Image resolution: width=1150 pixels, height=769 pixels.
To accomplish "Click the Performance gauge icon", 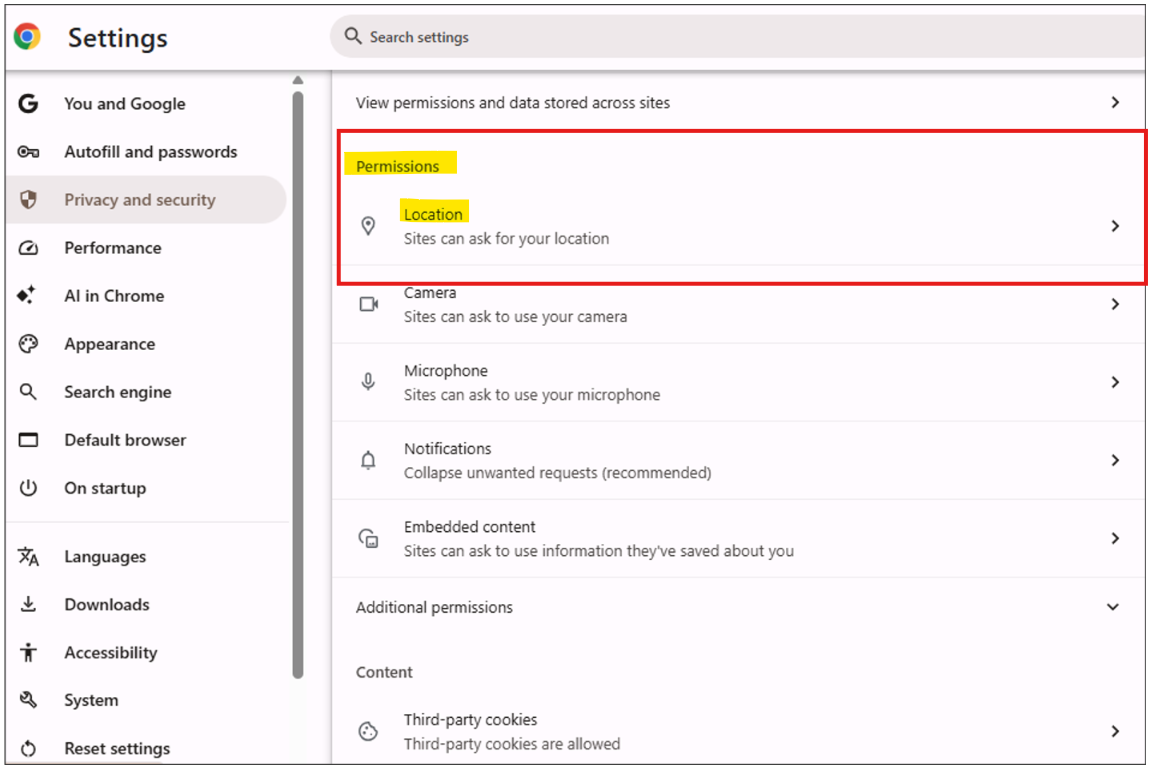I will [28, 248].
